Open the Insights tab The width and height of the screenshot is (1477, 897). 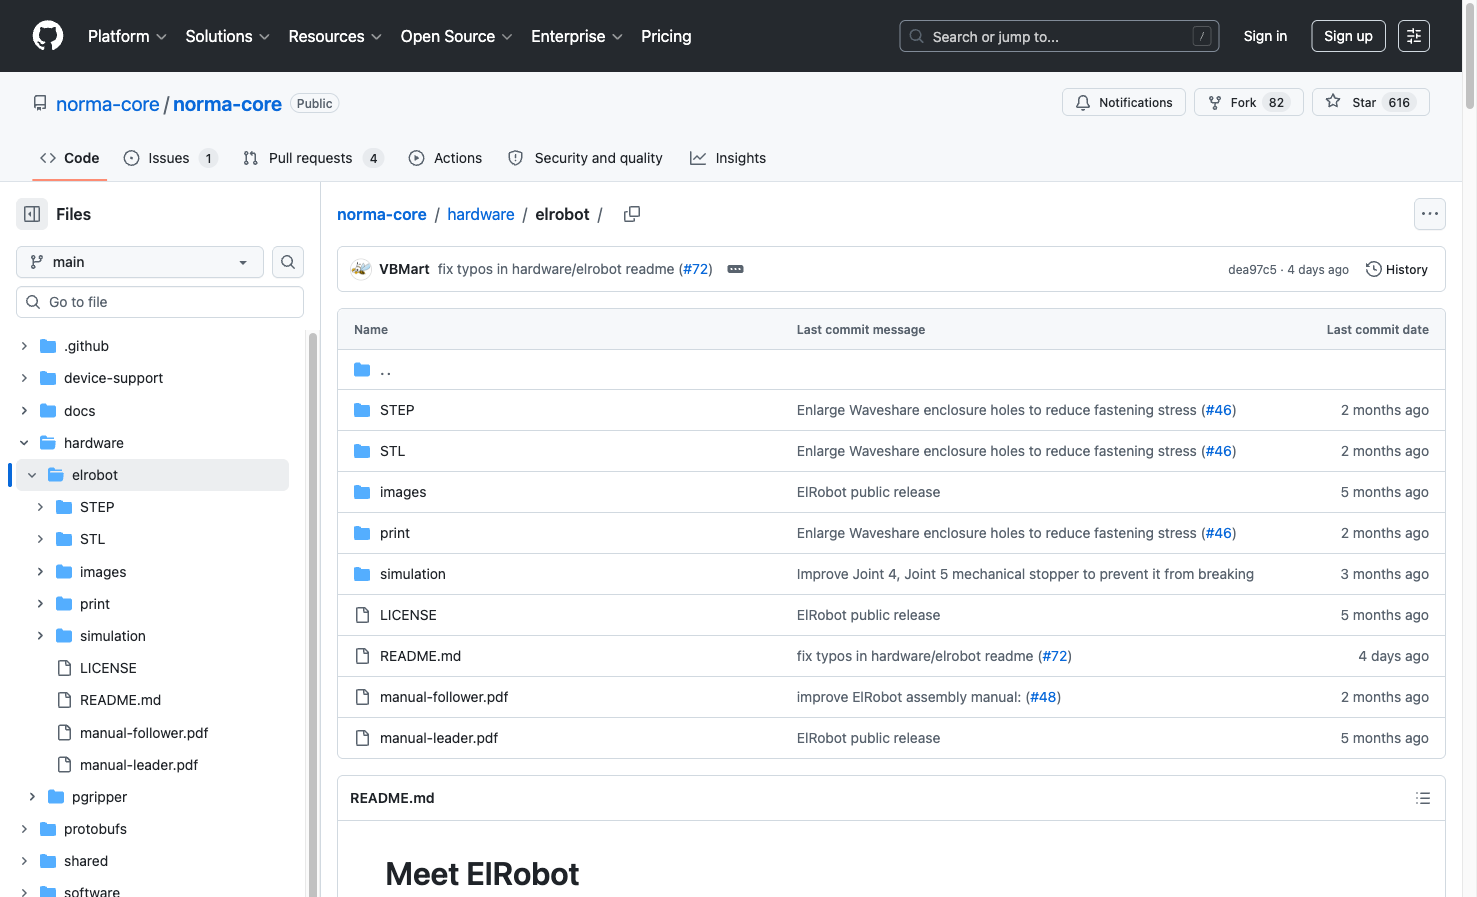tap(728, 158)
